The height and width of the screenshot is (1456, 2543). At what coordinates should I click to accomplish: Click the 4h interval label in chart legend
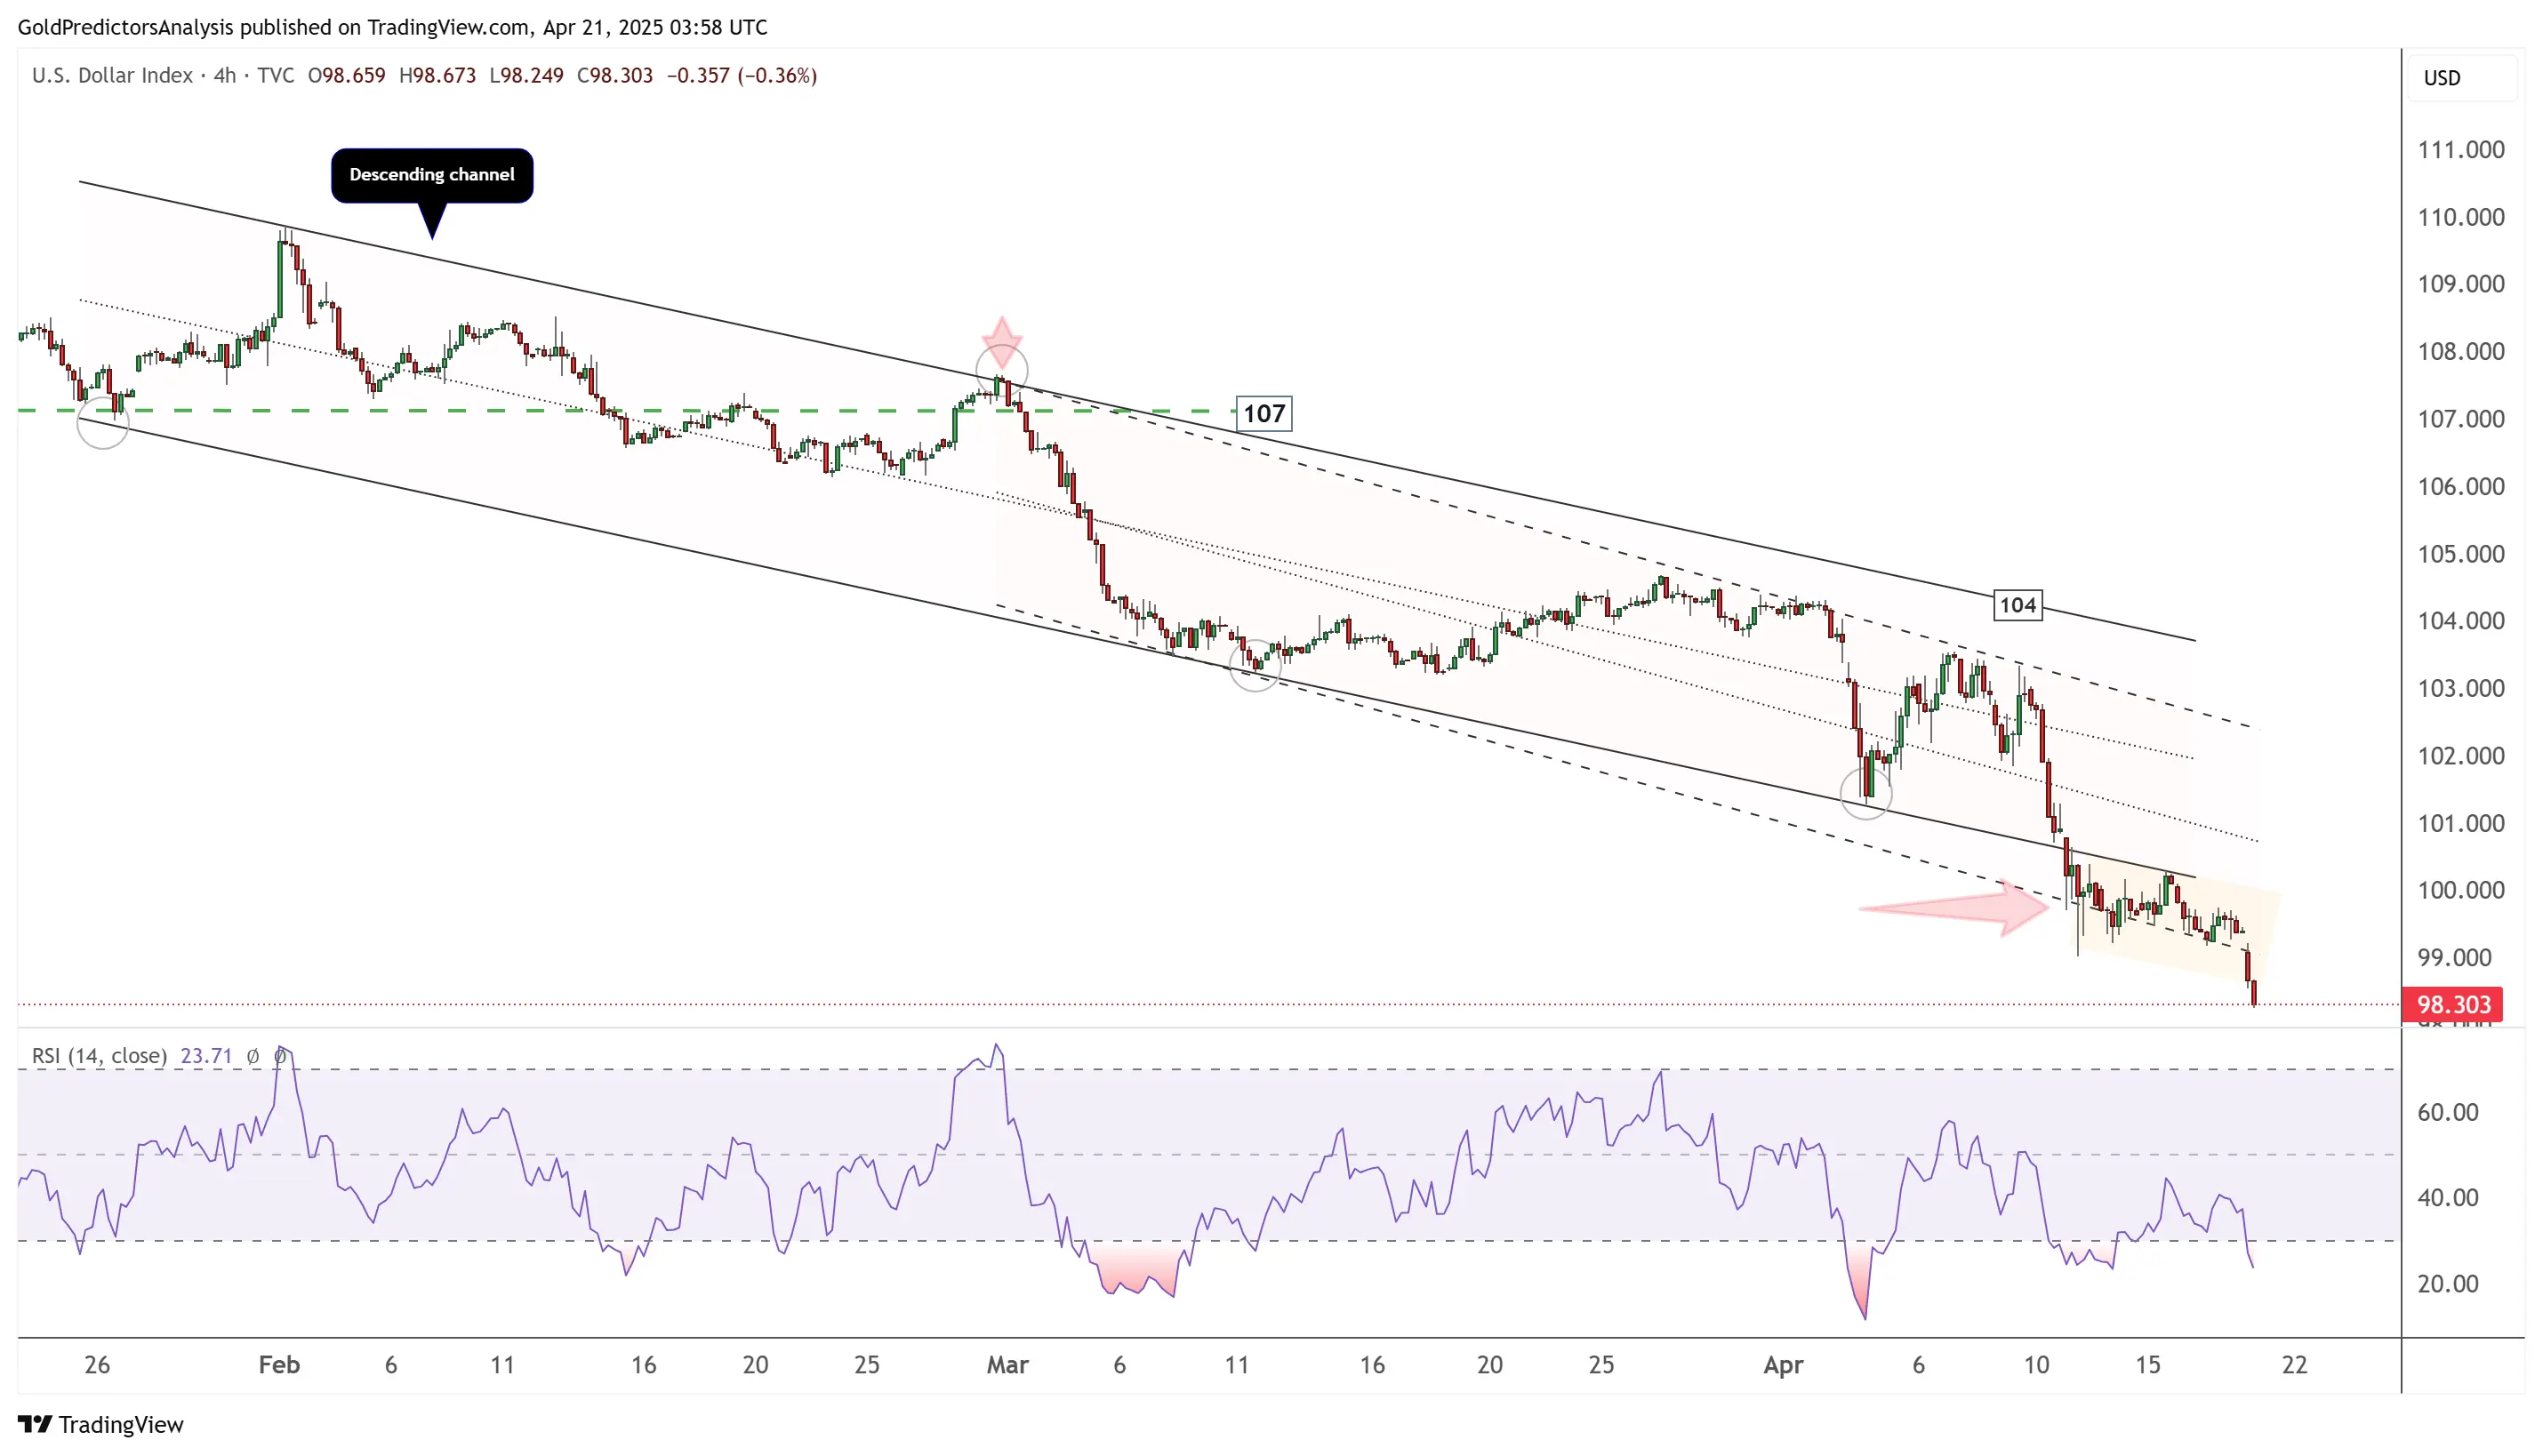[225, 76]
